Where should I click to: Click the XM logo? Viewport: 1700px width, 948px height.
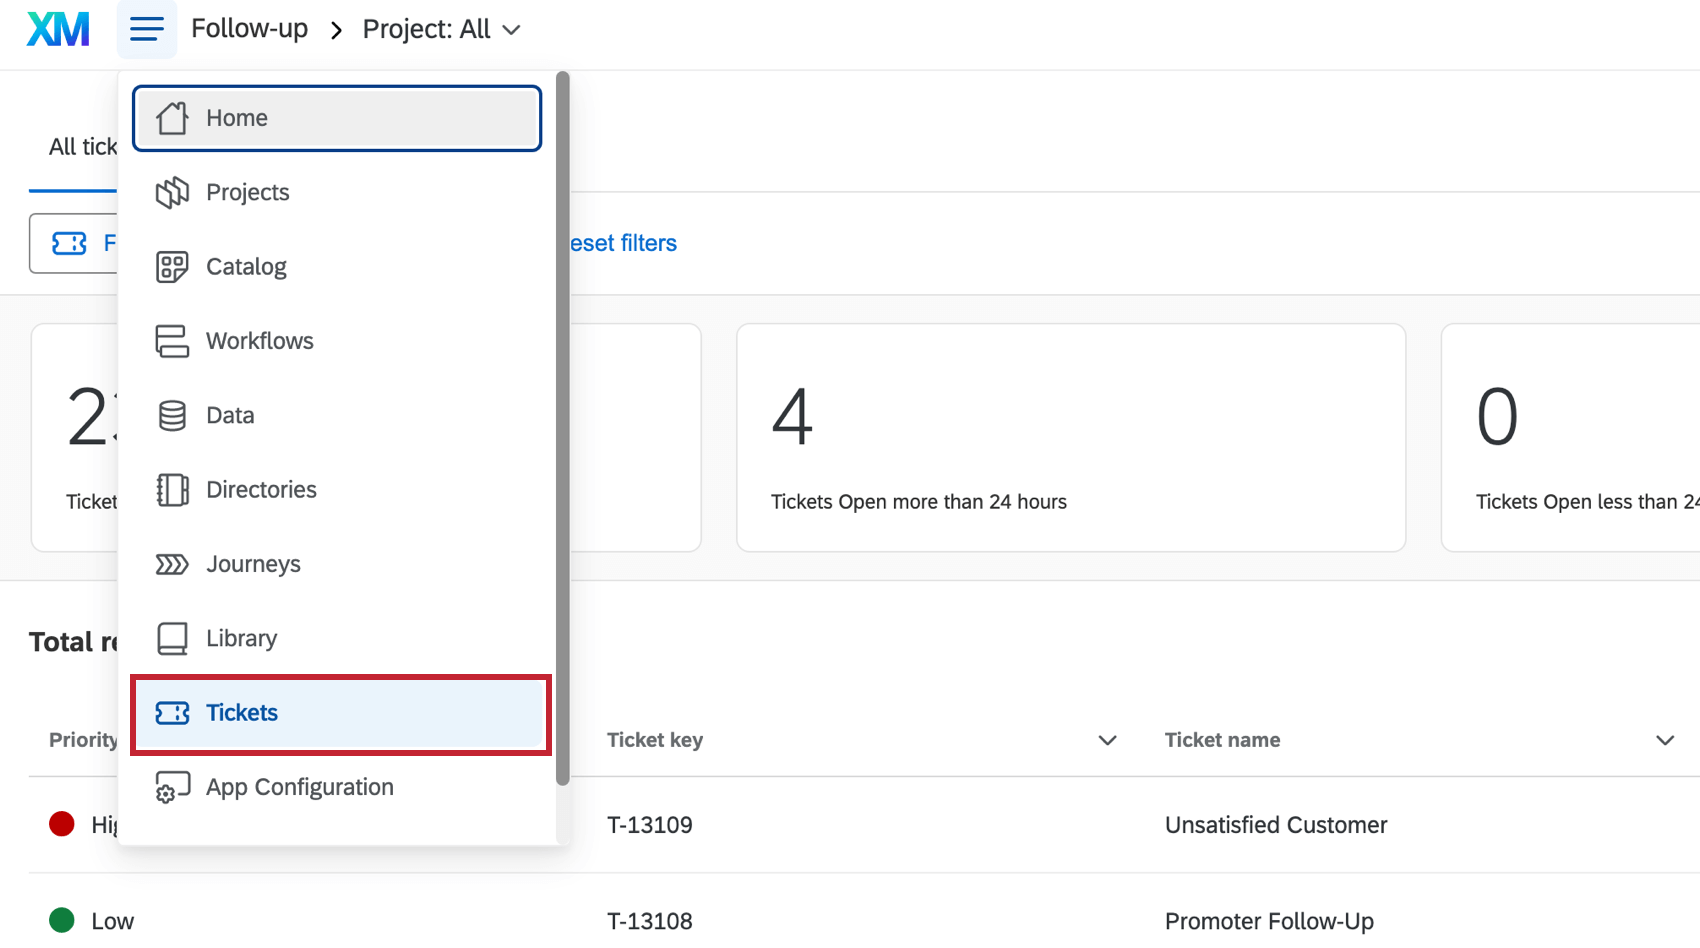pos(57,28)
